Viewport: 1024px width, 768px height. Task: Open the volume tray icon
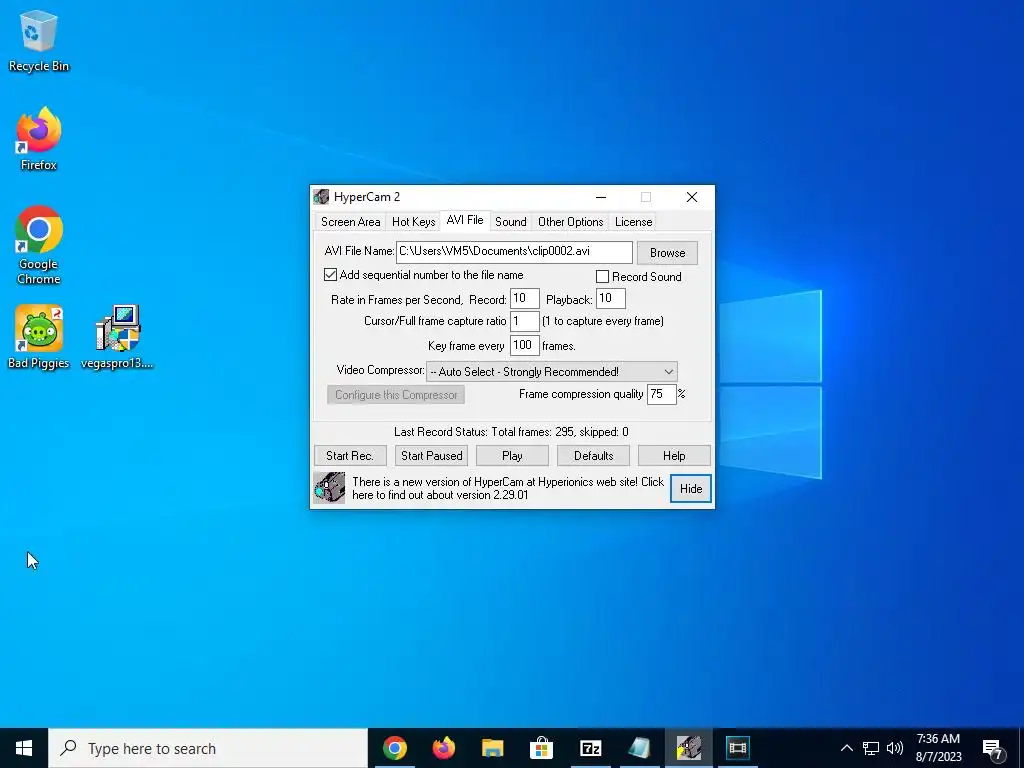pos(895,748)
